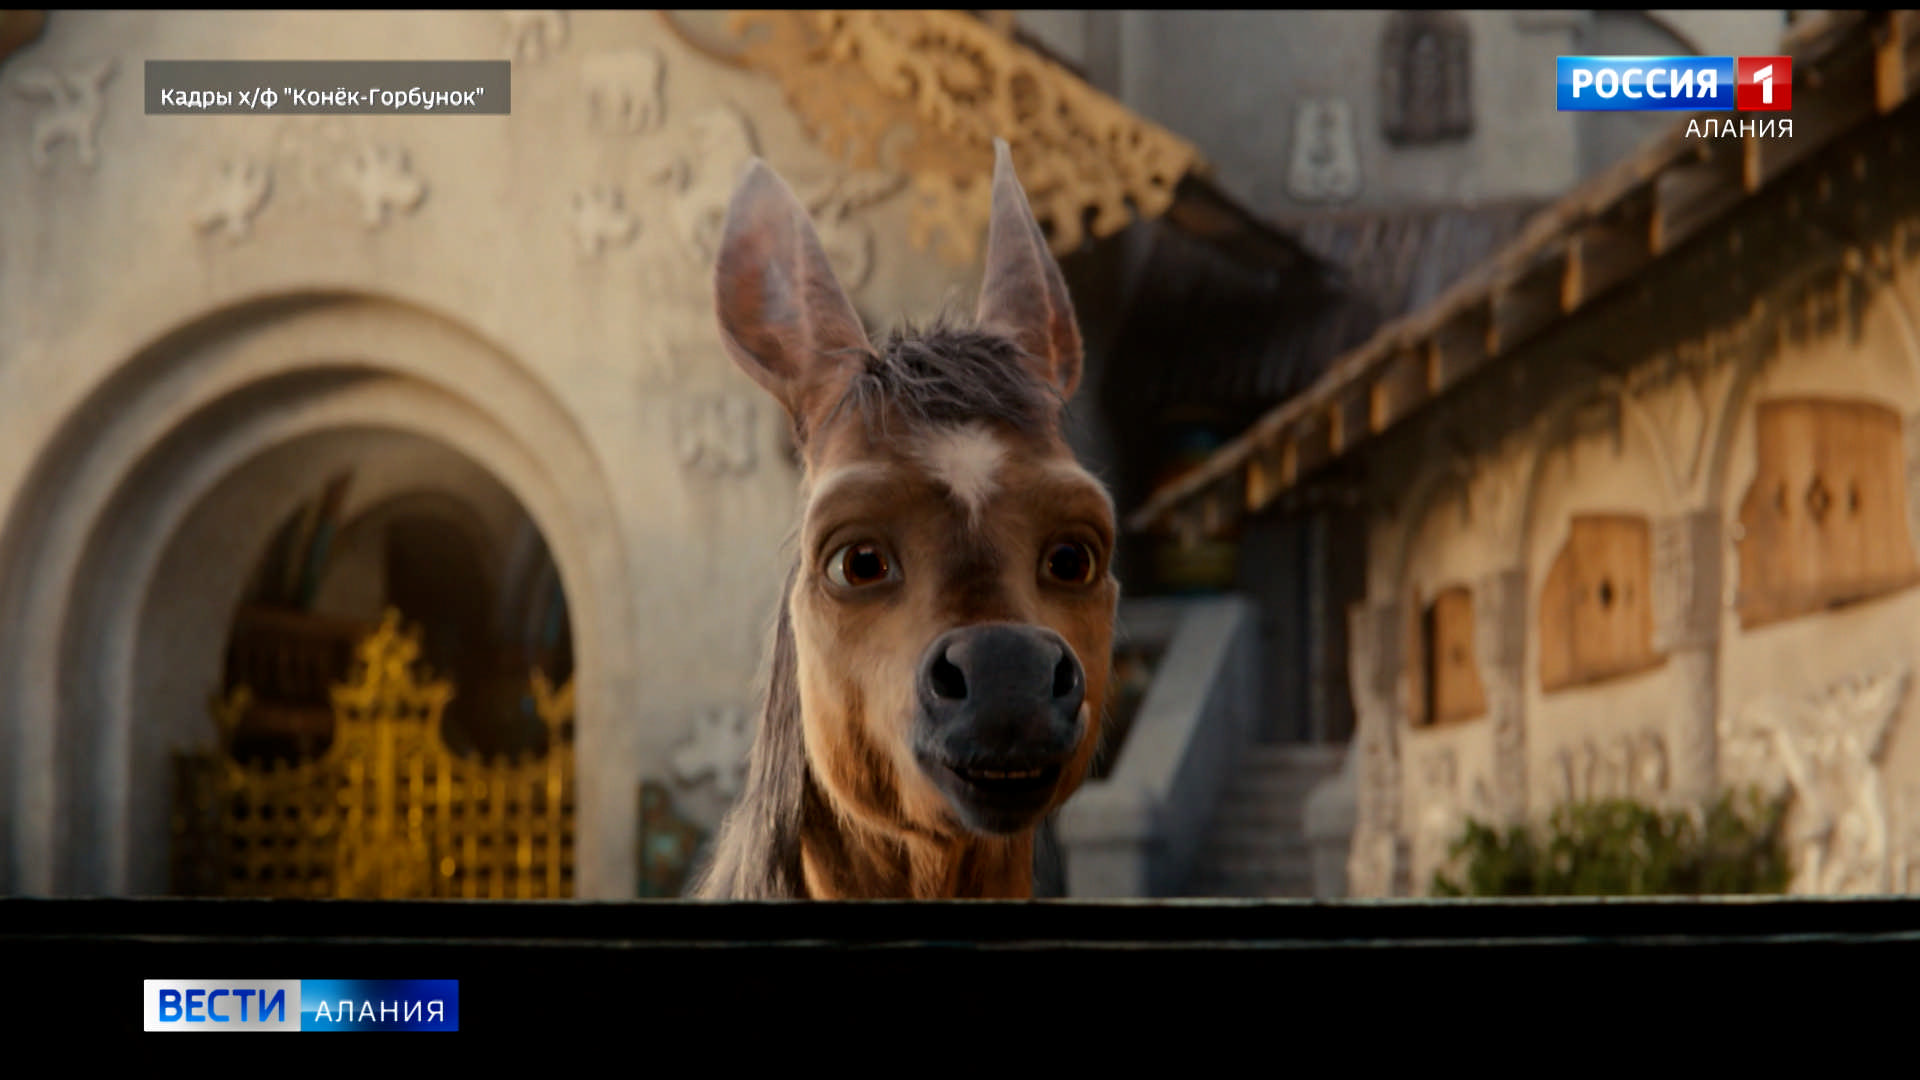
Task: Click the large wooden shutter at far right
Action: (x=1825, y=505)
